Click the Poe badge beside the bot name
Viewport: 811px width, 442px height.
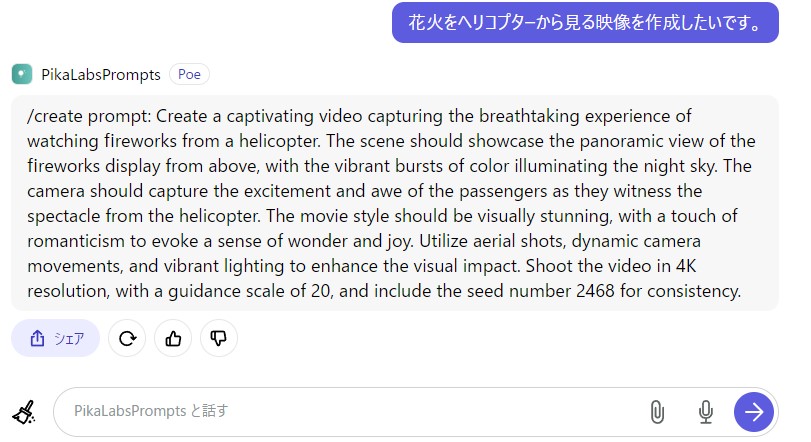pos(189,74)
